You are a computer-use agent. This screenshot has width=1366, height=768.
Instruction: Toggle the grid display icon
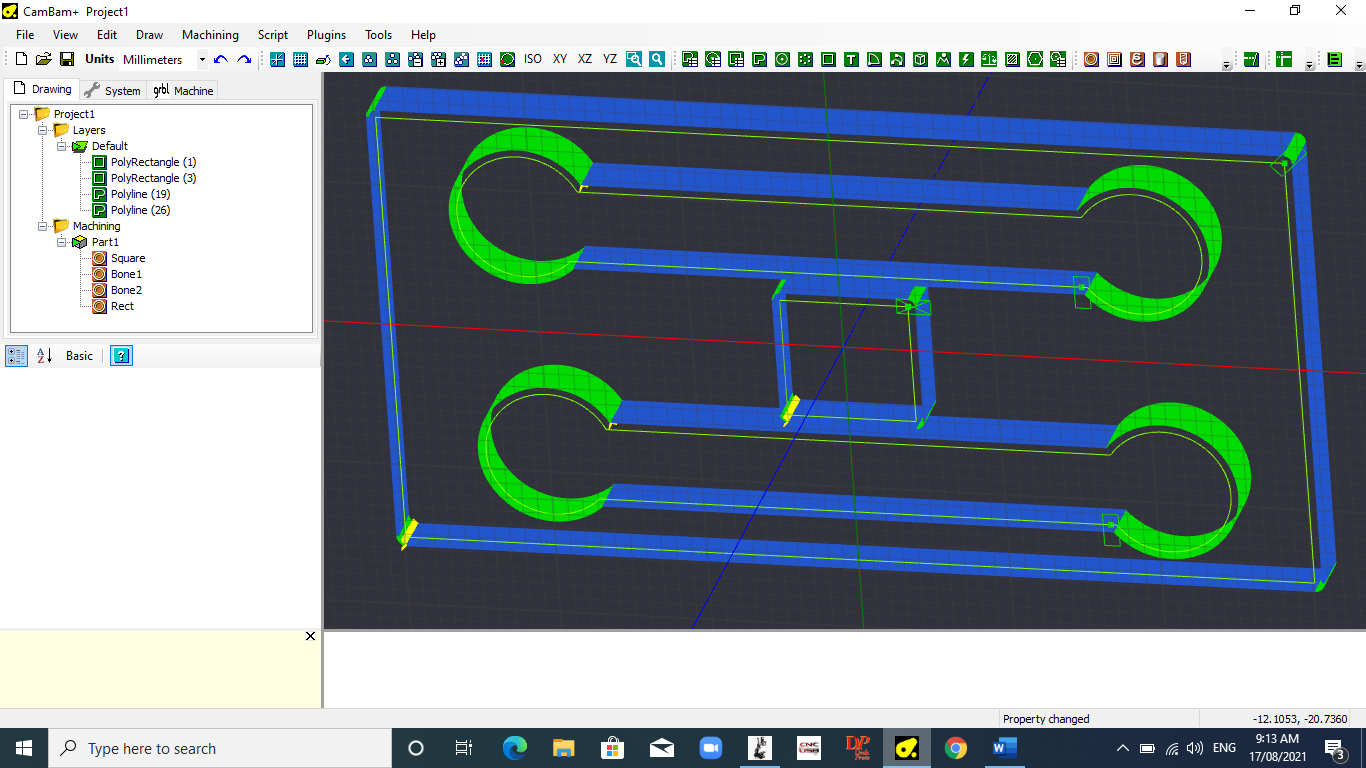300,59
